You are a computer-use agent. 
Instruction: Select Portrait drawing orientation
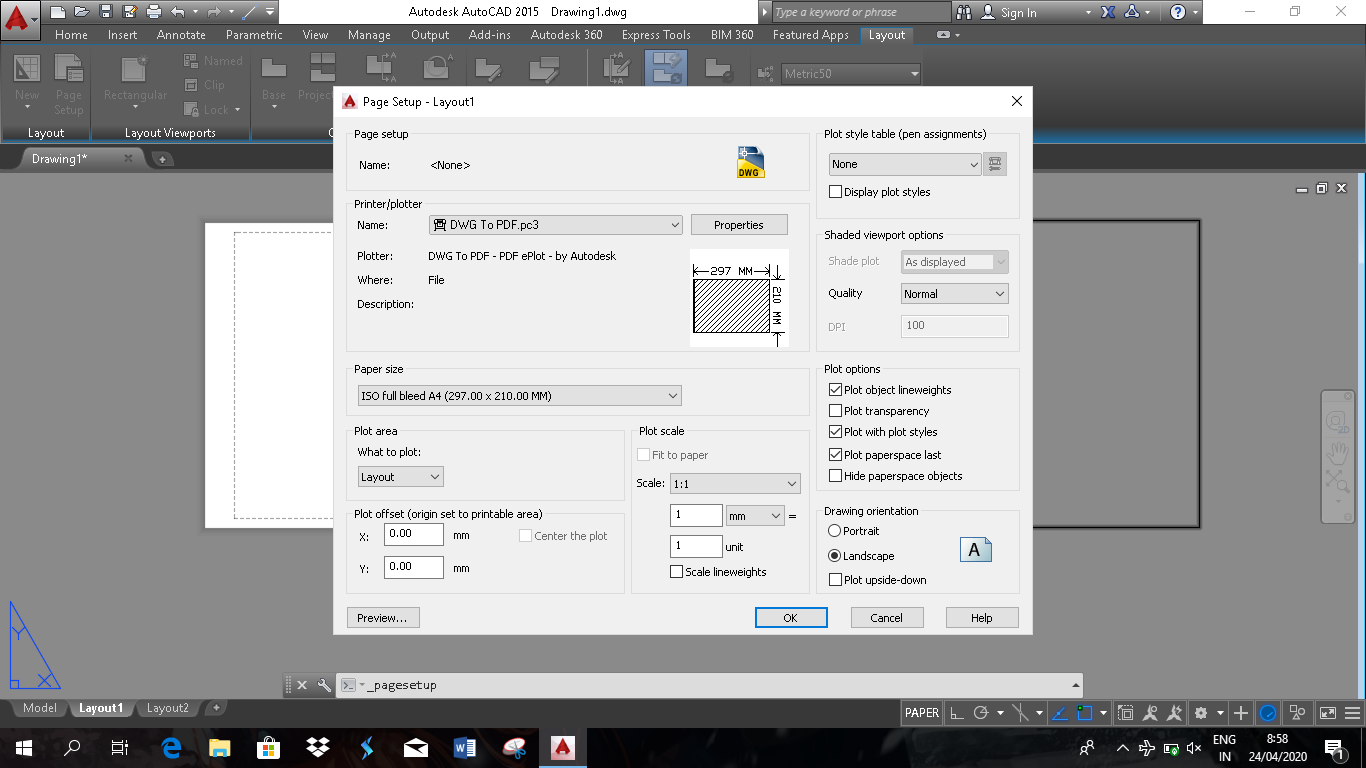coord(836,531)
